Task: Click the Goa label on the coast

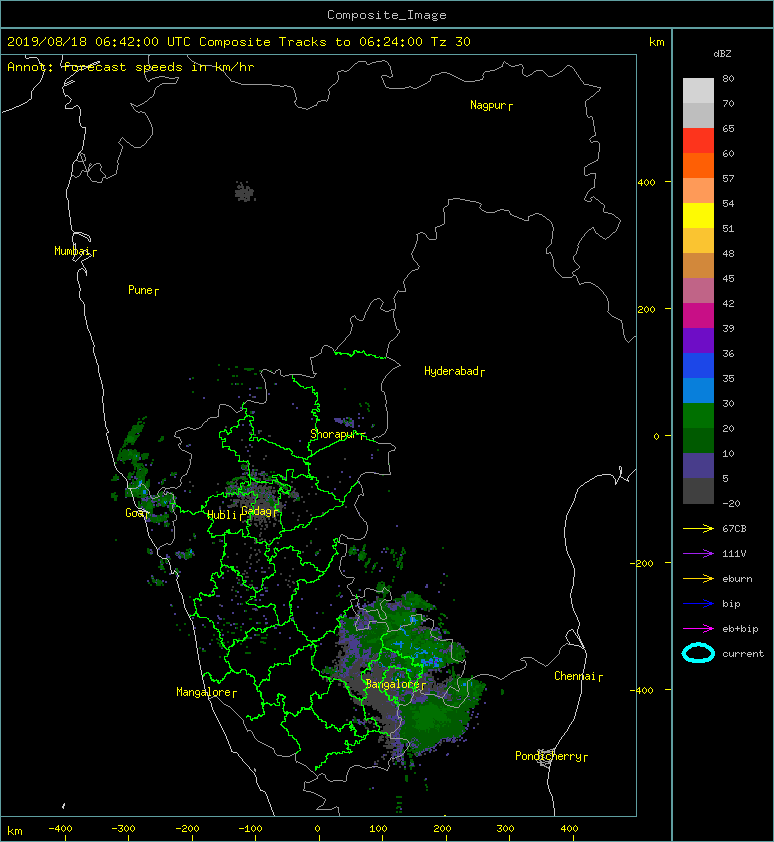Action: pyautogui.click(x=136, y=513)
